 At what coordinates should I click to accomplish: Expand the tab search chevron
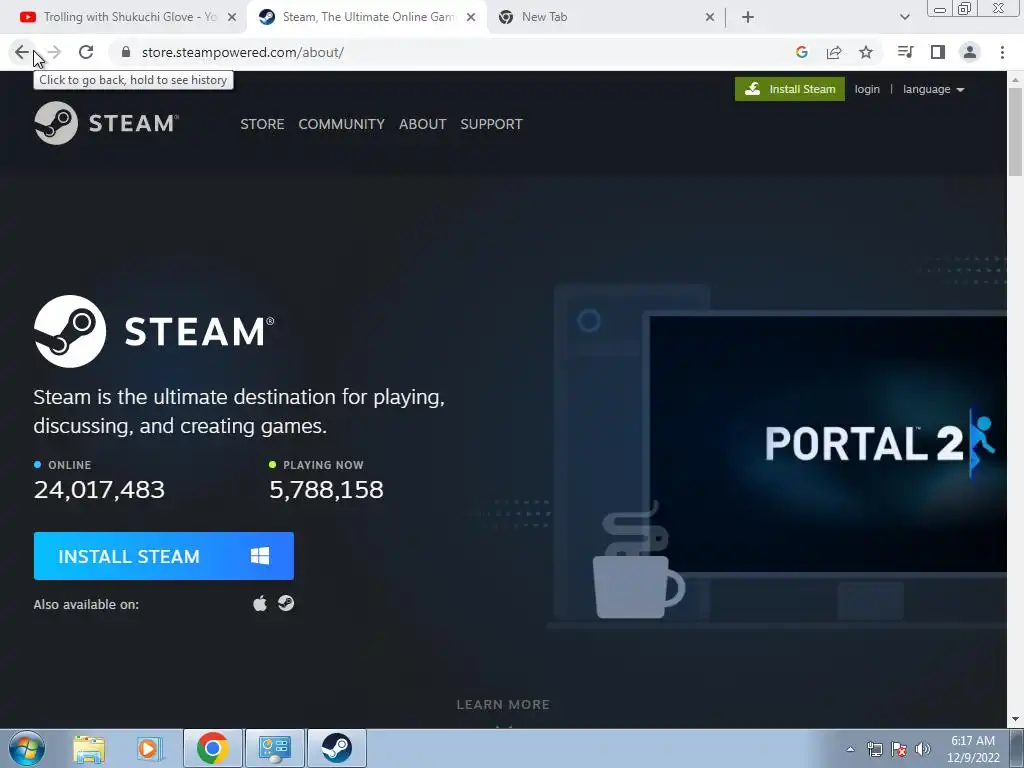pos(904,17)
